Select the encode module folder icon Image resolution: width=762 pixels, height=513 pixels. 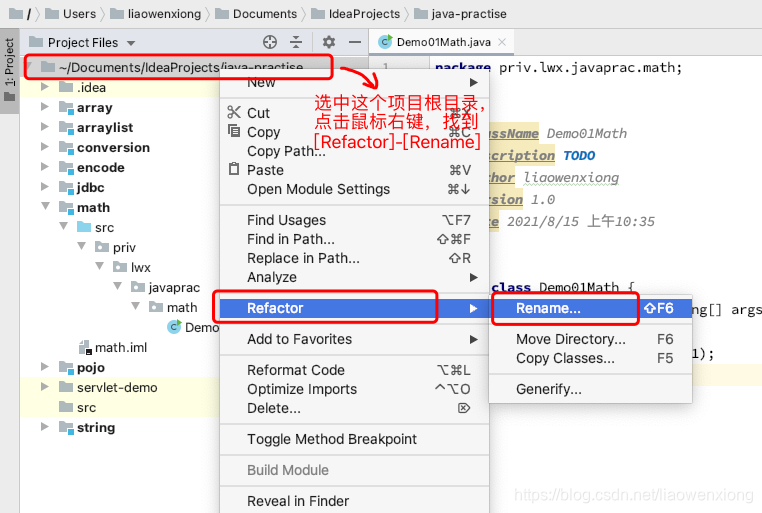tap(66, 167)
